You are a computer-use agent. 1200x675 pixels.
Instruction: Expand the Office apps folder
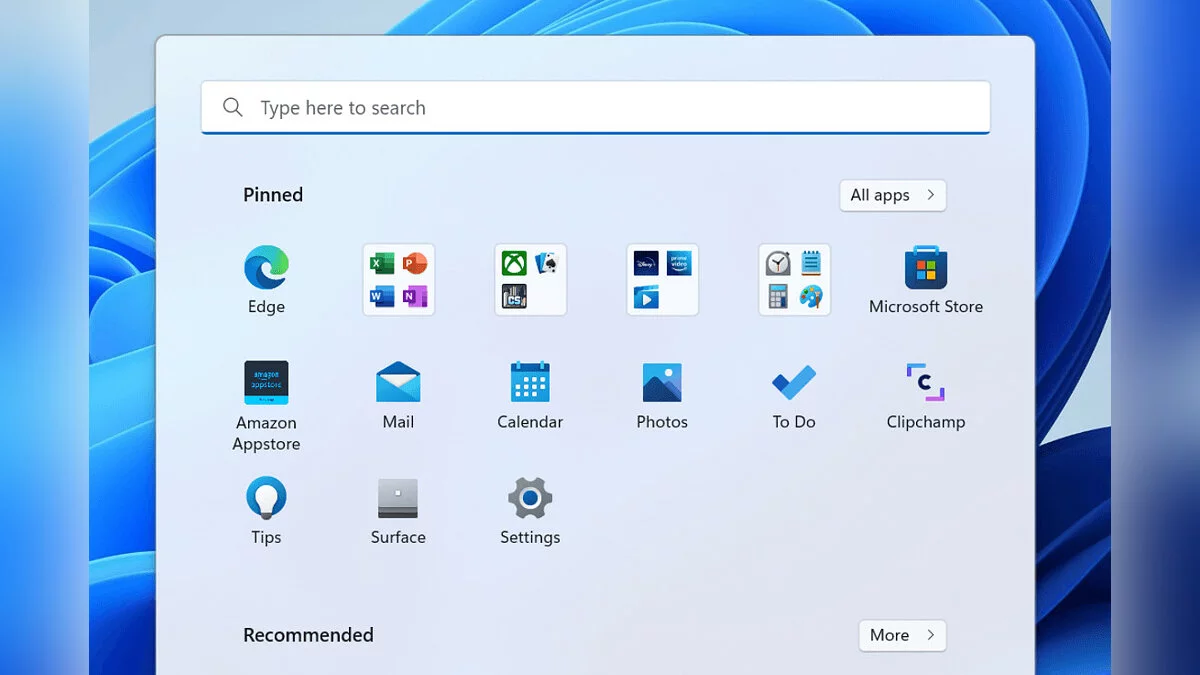click(398, 280)
